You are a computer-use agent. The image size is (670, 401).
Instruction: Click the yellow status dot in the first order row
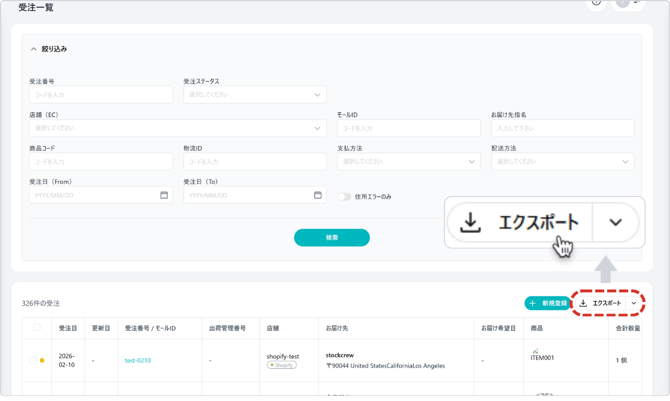[x=42, y=360]
